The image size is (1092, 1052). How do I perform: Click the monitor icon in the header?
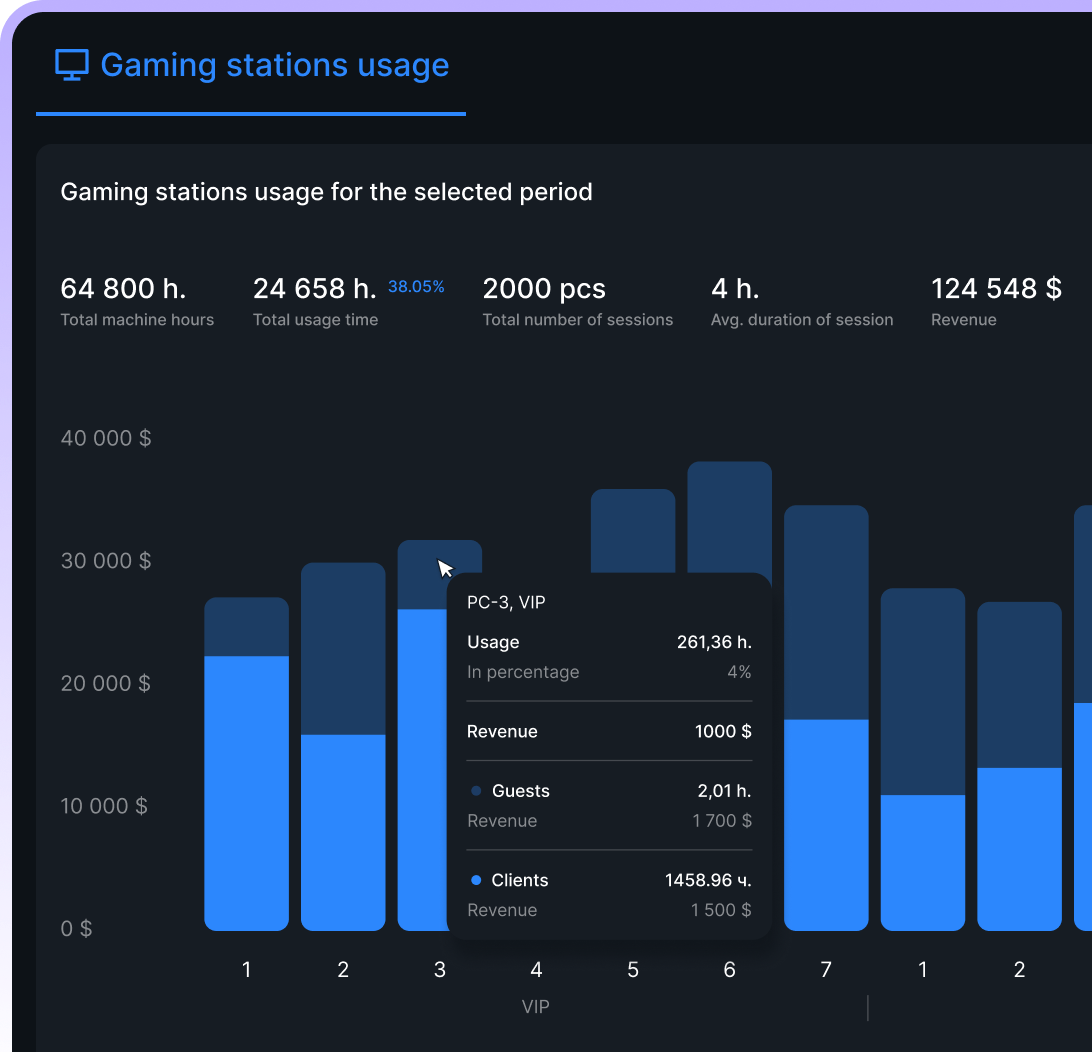tap(71, 66)
